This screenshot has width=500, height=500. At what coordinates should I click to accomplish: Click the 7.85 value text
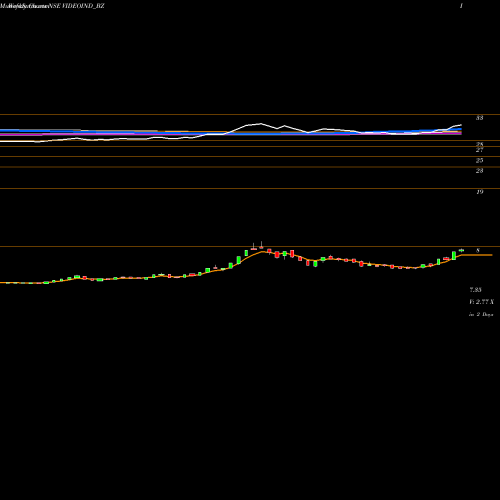[x=475, y=290]
